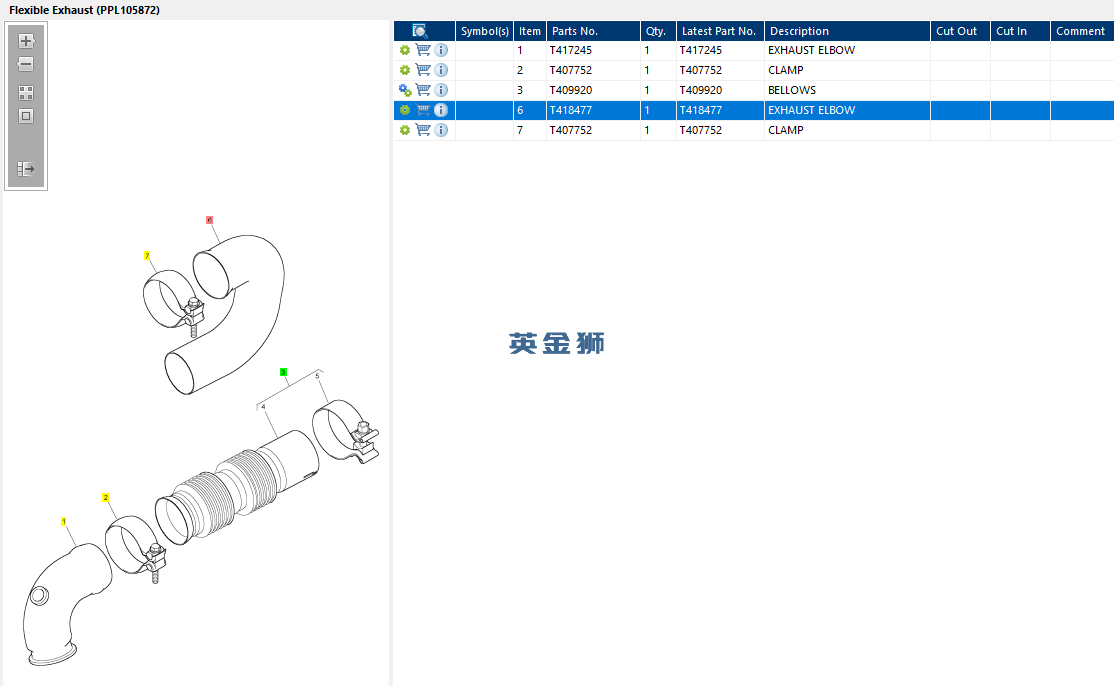This screenshot has height=686, width=1114.
Task: Open info for T407752 clamp item 2
Action: (x=441, y=70)
